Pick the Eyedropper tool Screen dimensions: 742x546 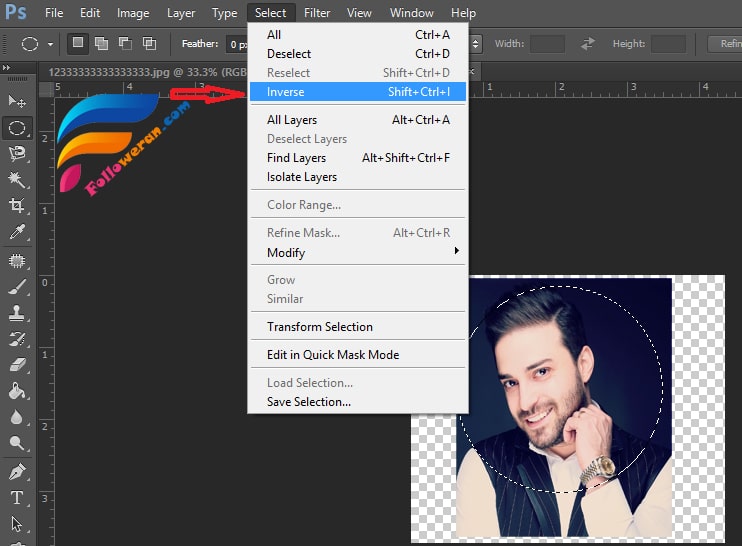click(x=17, y=232)
